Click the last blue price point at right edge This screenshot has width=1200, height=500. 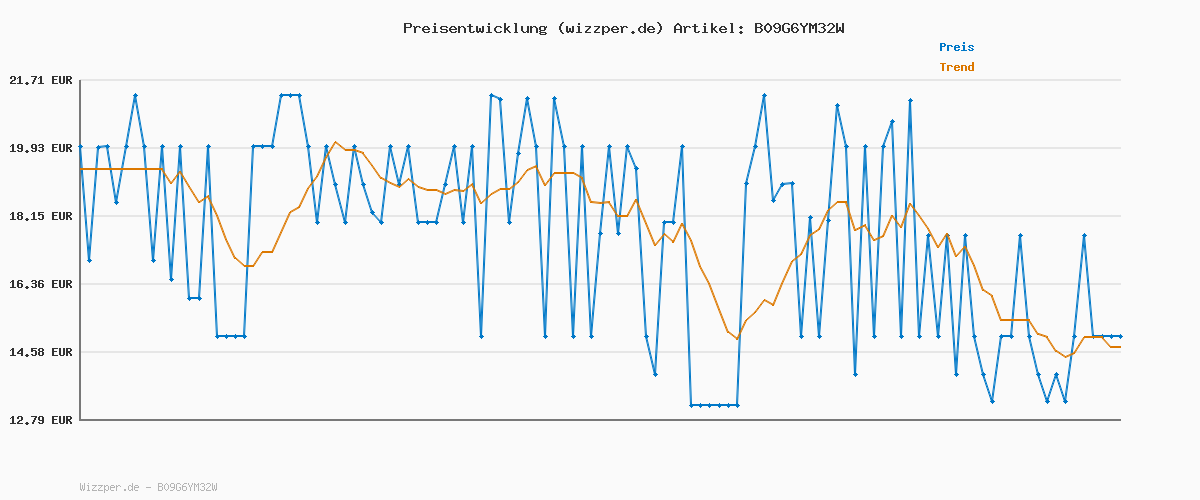click(1120, 336)
